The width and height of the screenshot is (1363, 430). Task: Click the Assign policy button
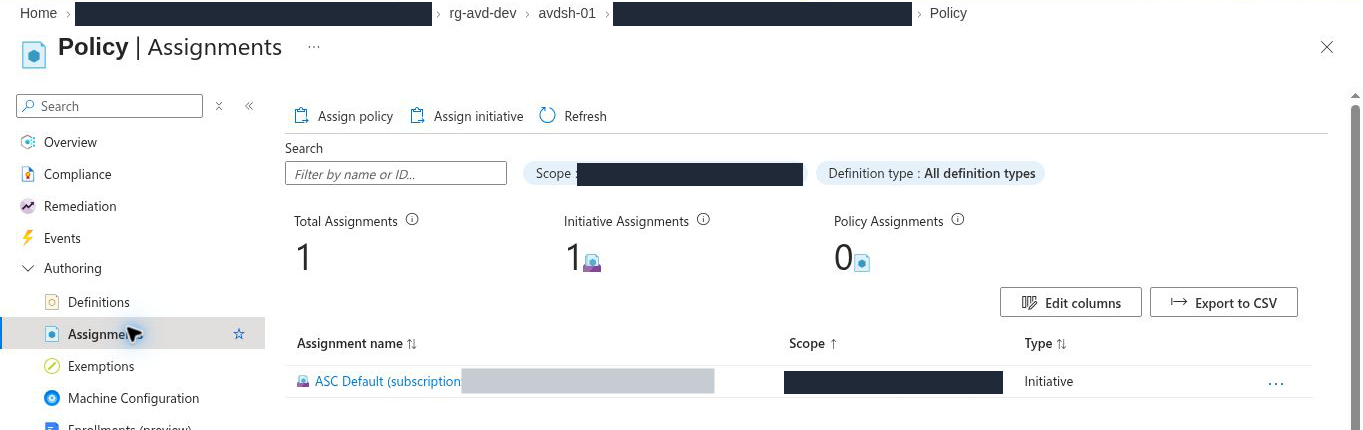[x=343, y=116]
